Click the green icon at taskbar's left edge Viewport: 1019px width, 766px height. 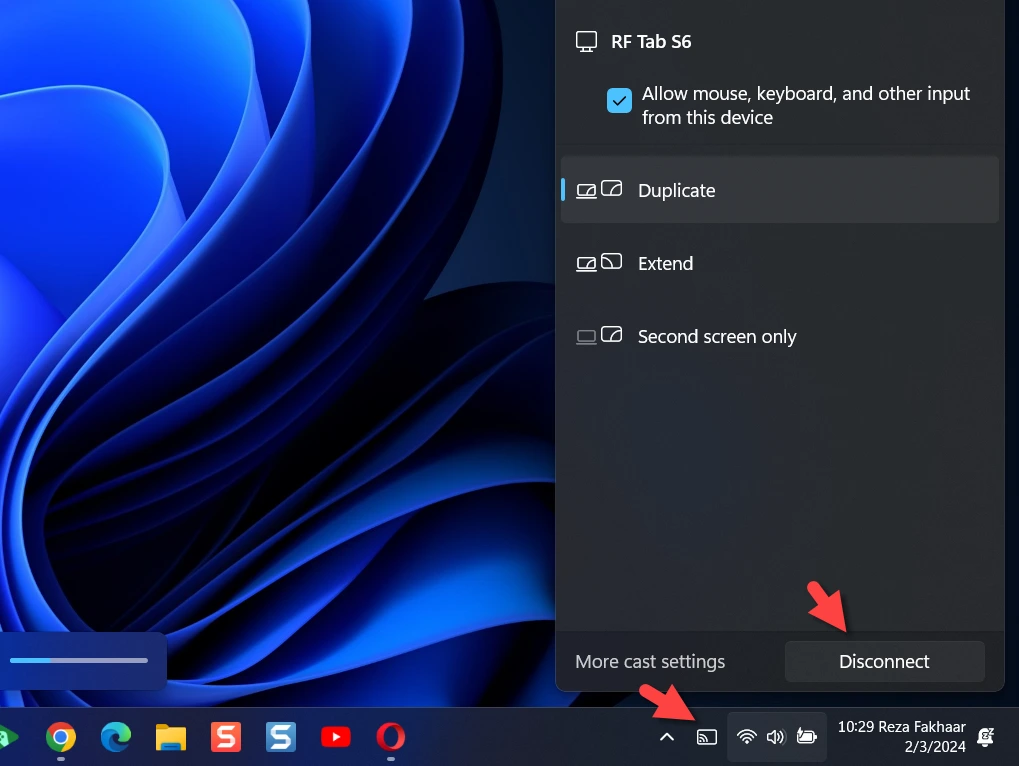pos(8,737)
